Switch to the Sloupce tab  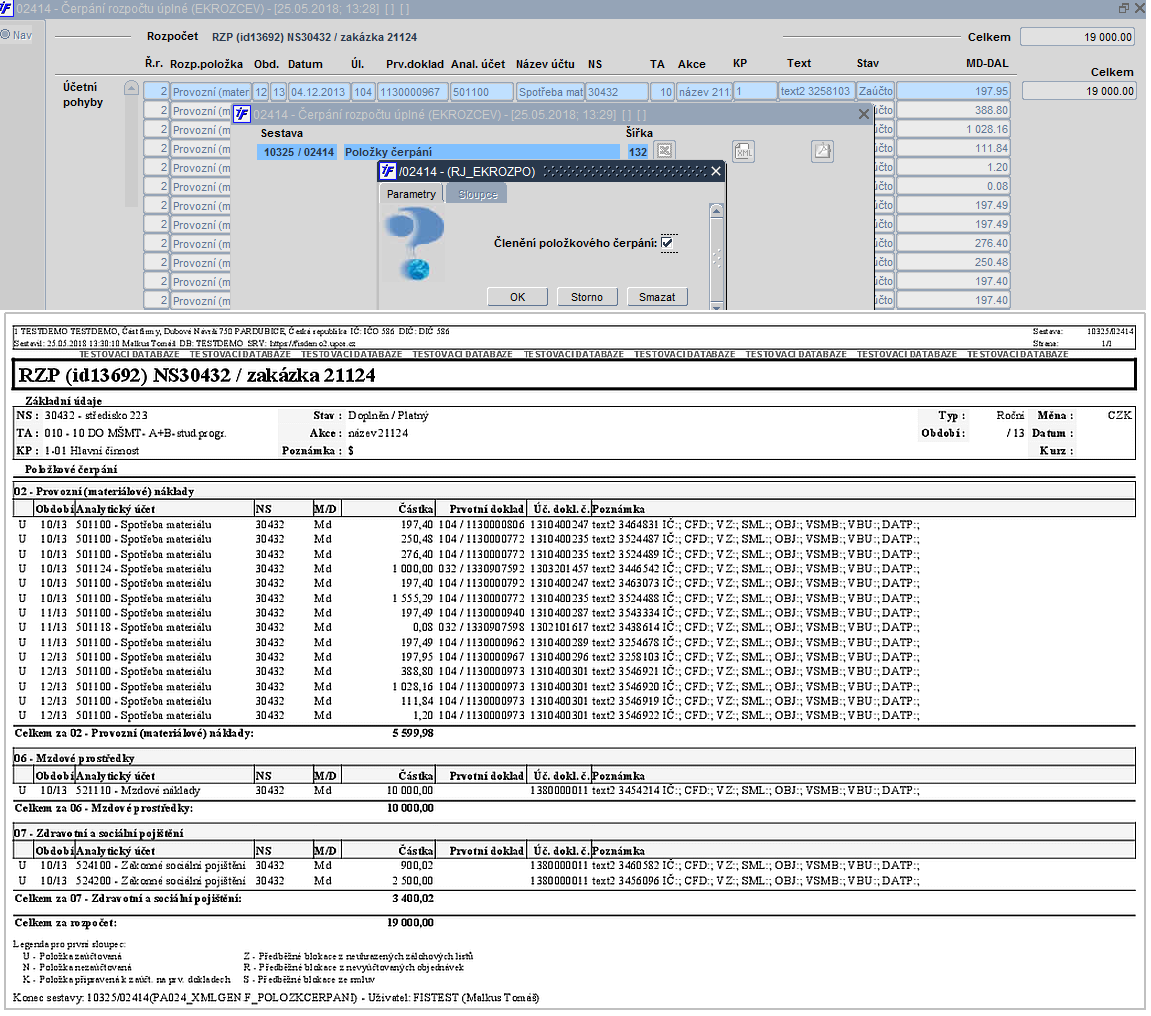tap(478, 195)
